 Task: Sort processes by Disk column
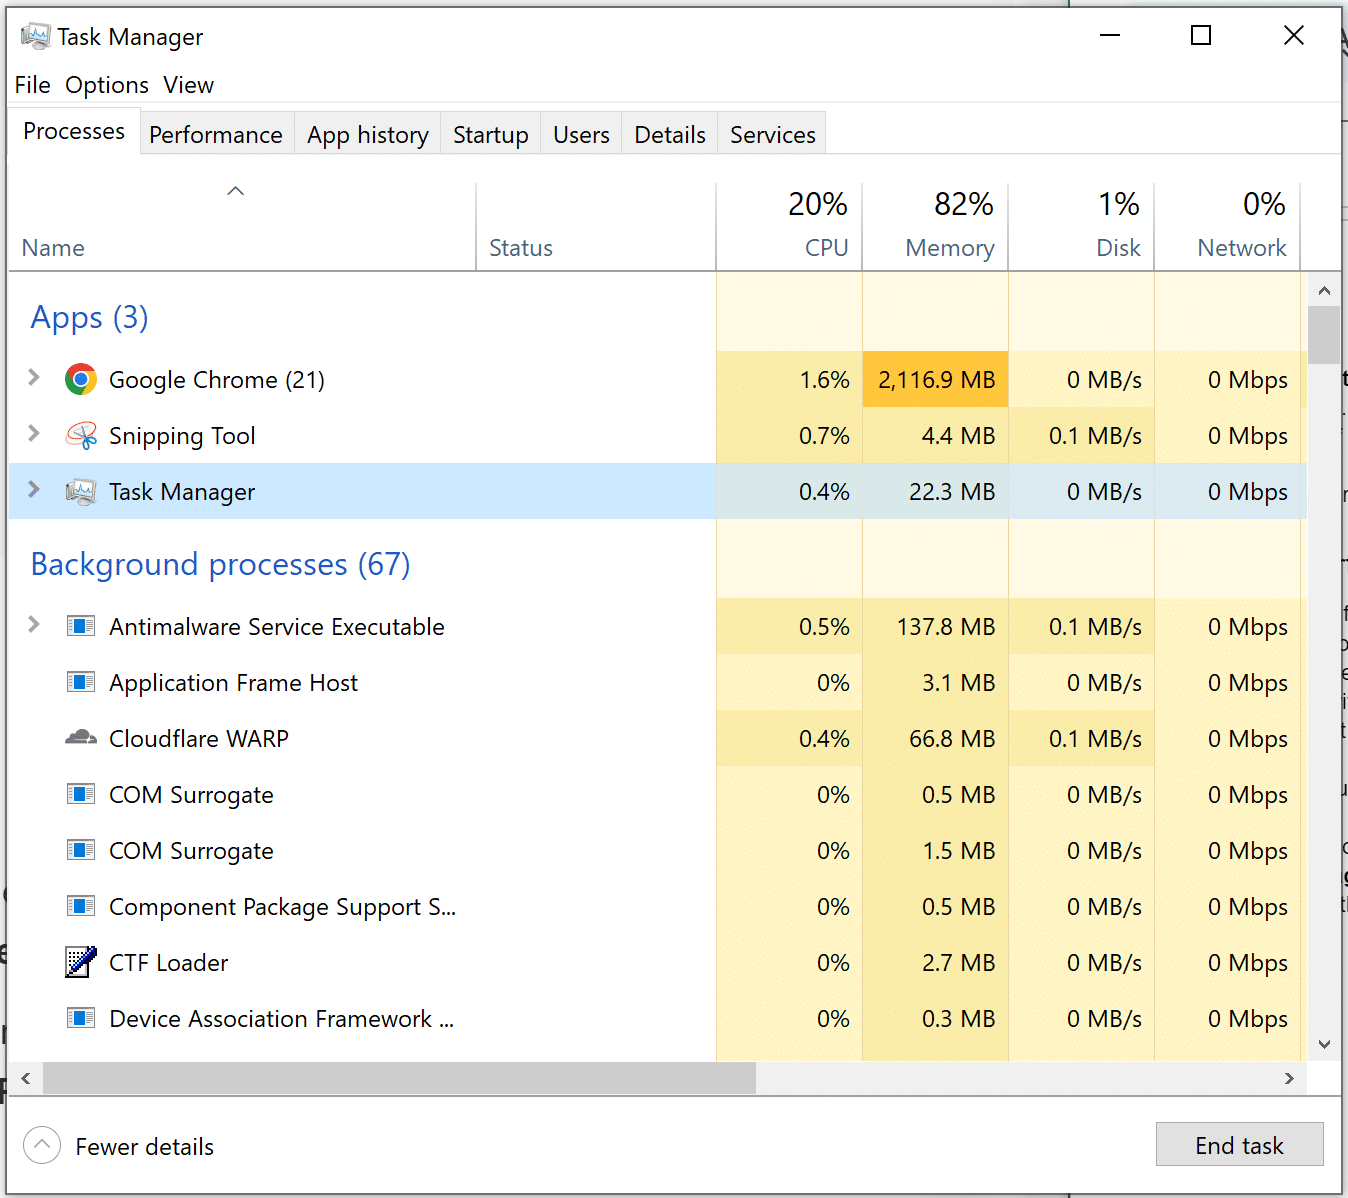1081,227
